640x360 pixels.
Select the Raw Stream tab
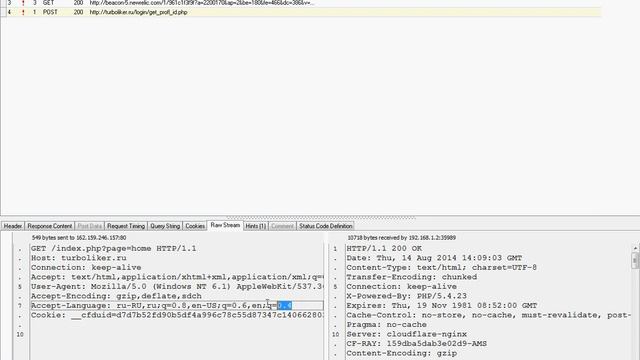pos(225,225)
